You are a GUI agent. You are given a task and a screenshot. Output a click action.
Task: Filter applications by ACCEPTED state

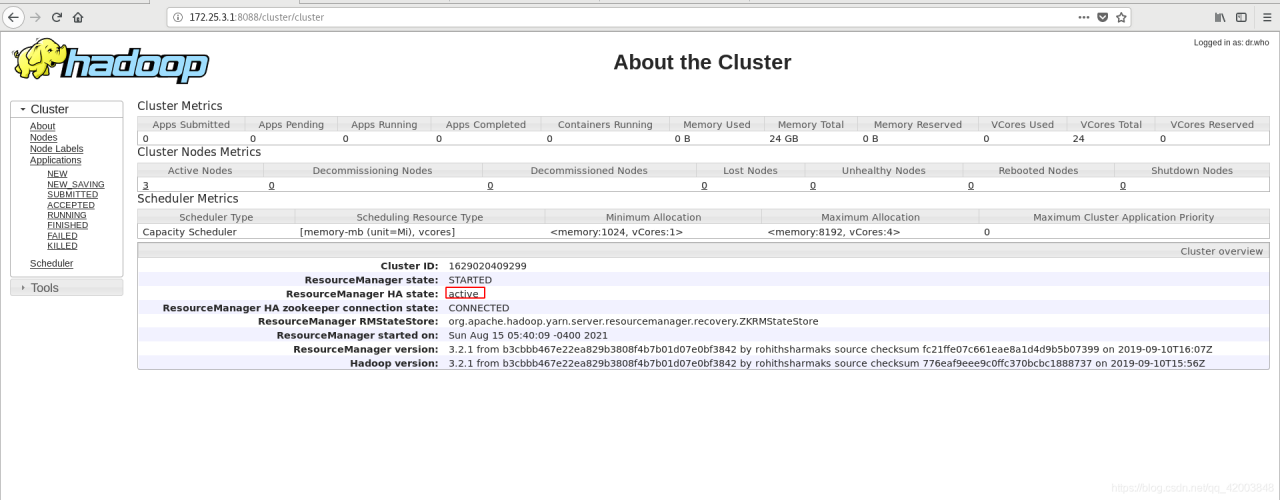pos(72,205)
